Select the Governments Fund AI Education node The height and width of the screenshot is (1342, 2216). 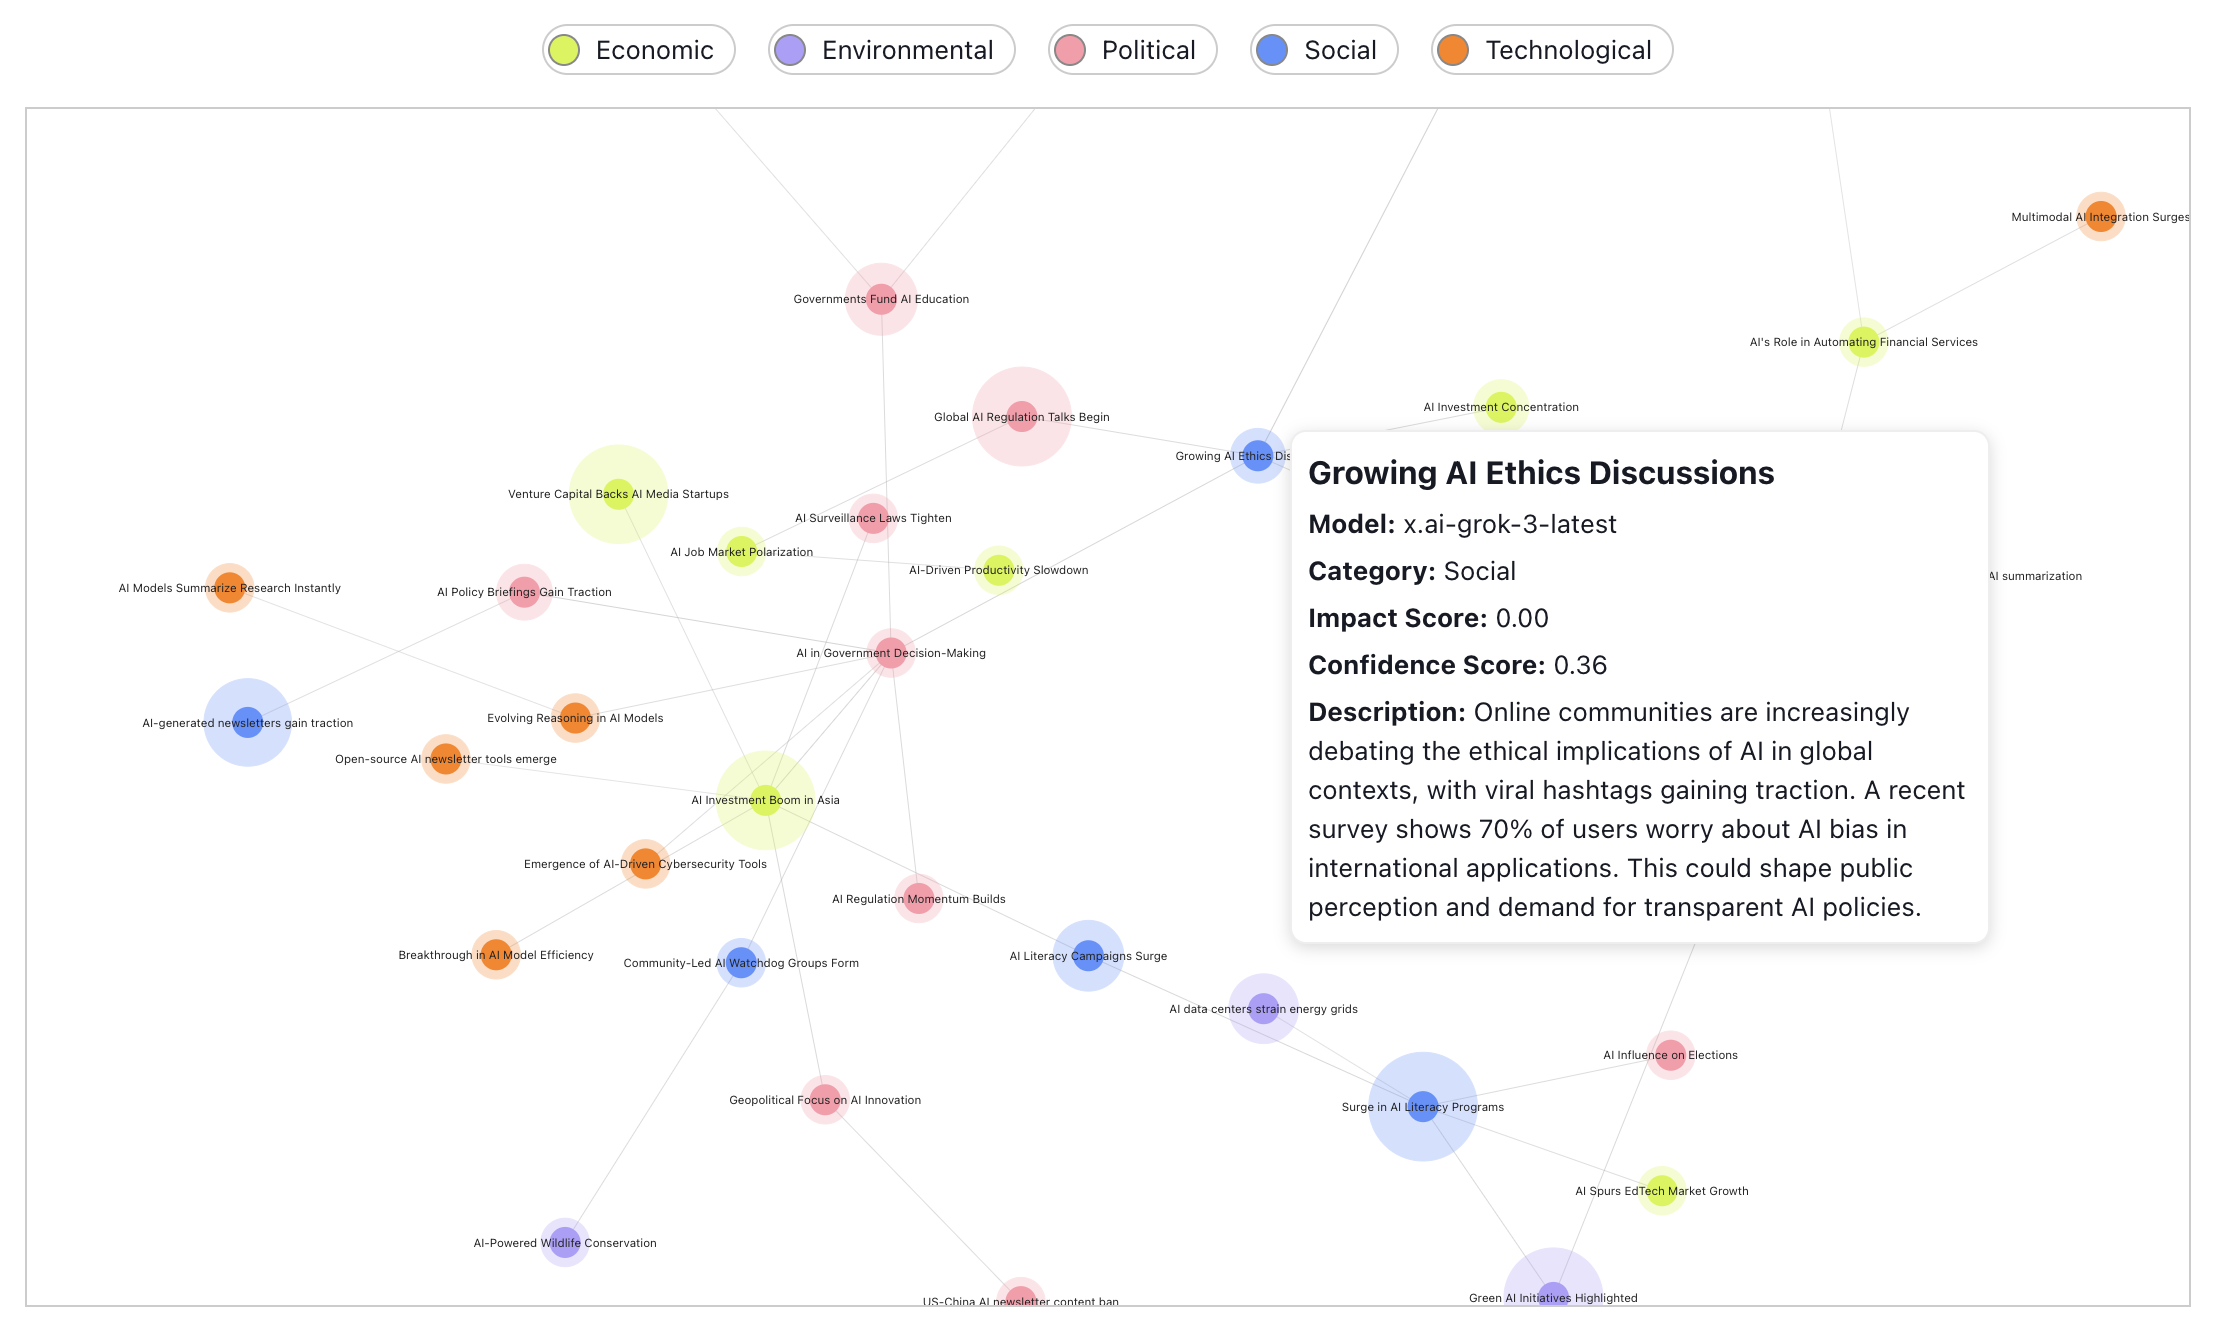pos(881,299)
